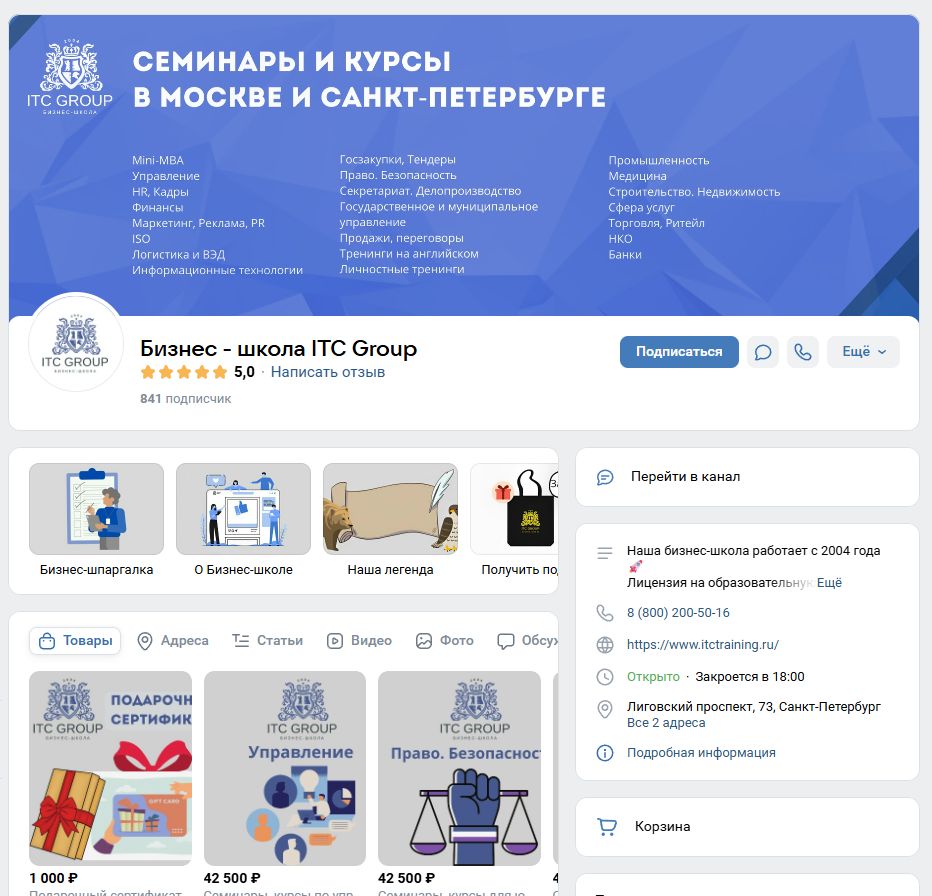Open the https://www.itctraining.ru/ link
Viewport: 932px width, 896px height.
703,645
